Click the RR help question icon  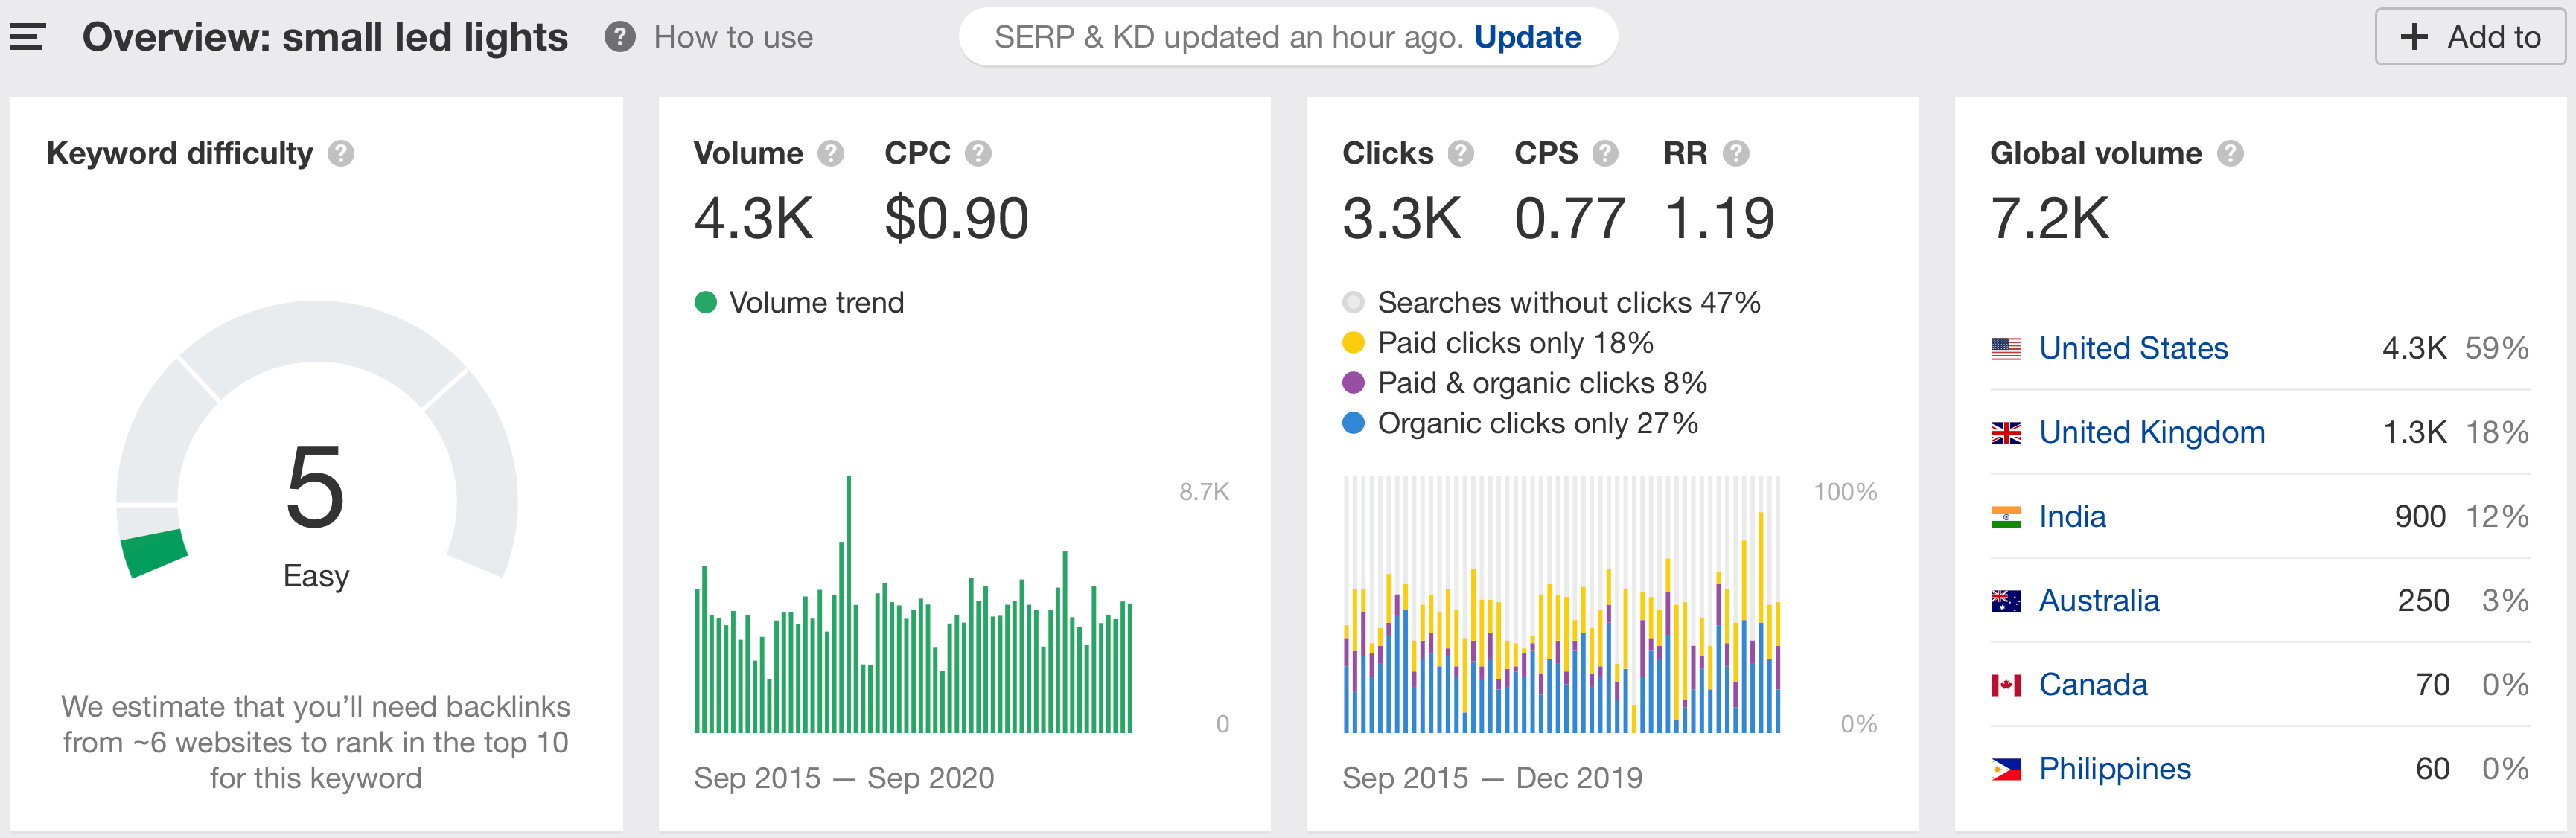1736,153
